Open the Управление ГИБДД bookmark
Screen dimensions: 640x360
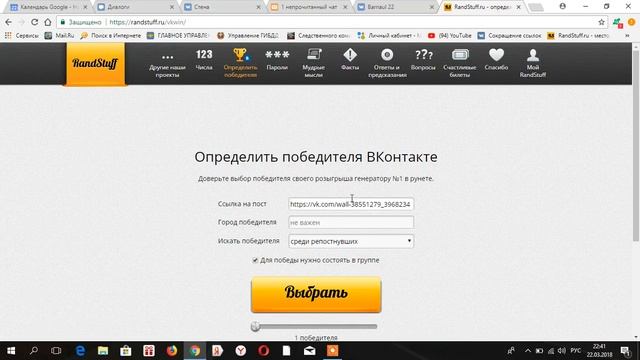(x=248, y=36)
